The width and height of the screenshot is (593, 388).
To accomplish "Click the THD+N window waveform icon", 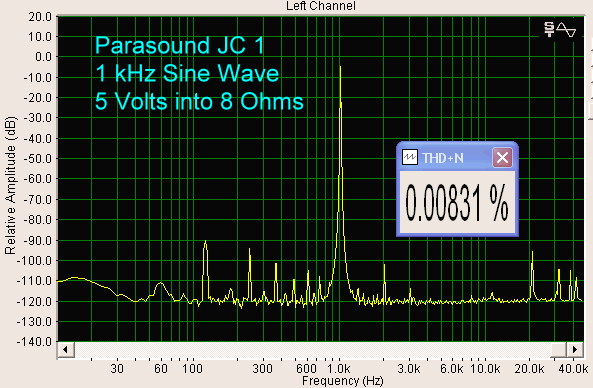I will (410, 157).
